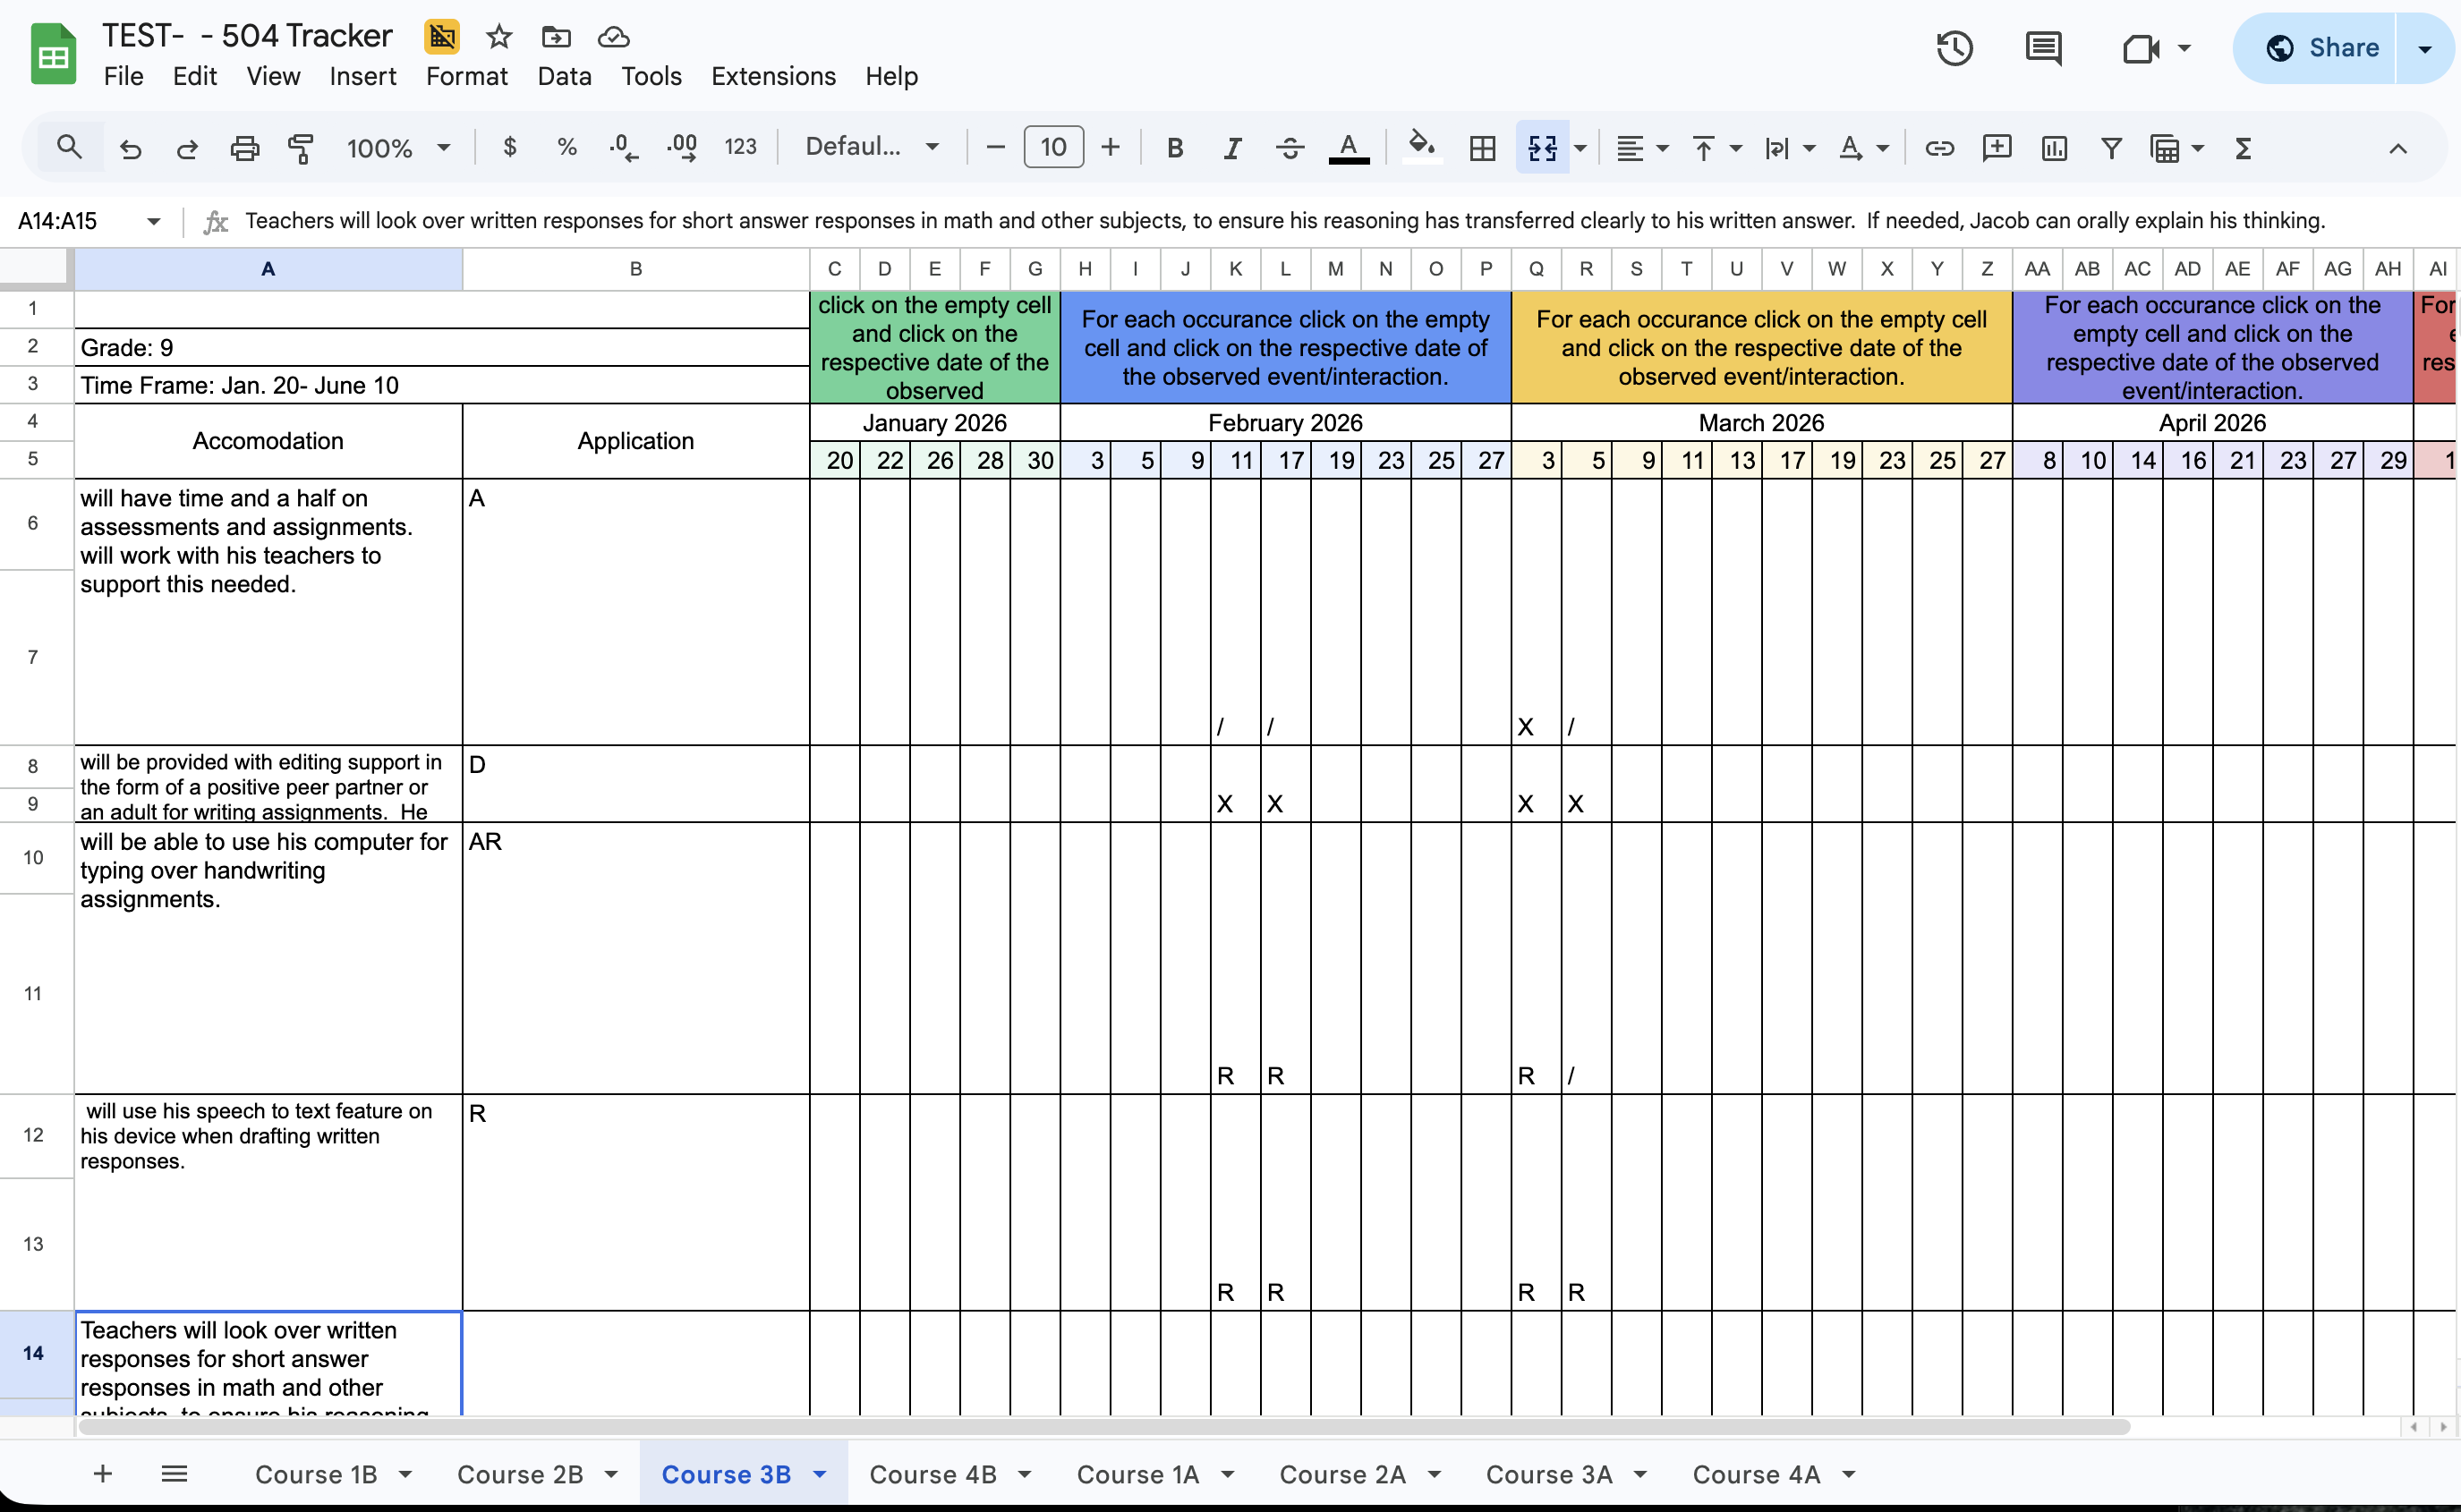This screenshot has width=2461, height=1512.
Task: Toggle italic formatting
Action: (x=1232, y=148)
